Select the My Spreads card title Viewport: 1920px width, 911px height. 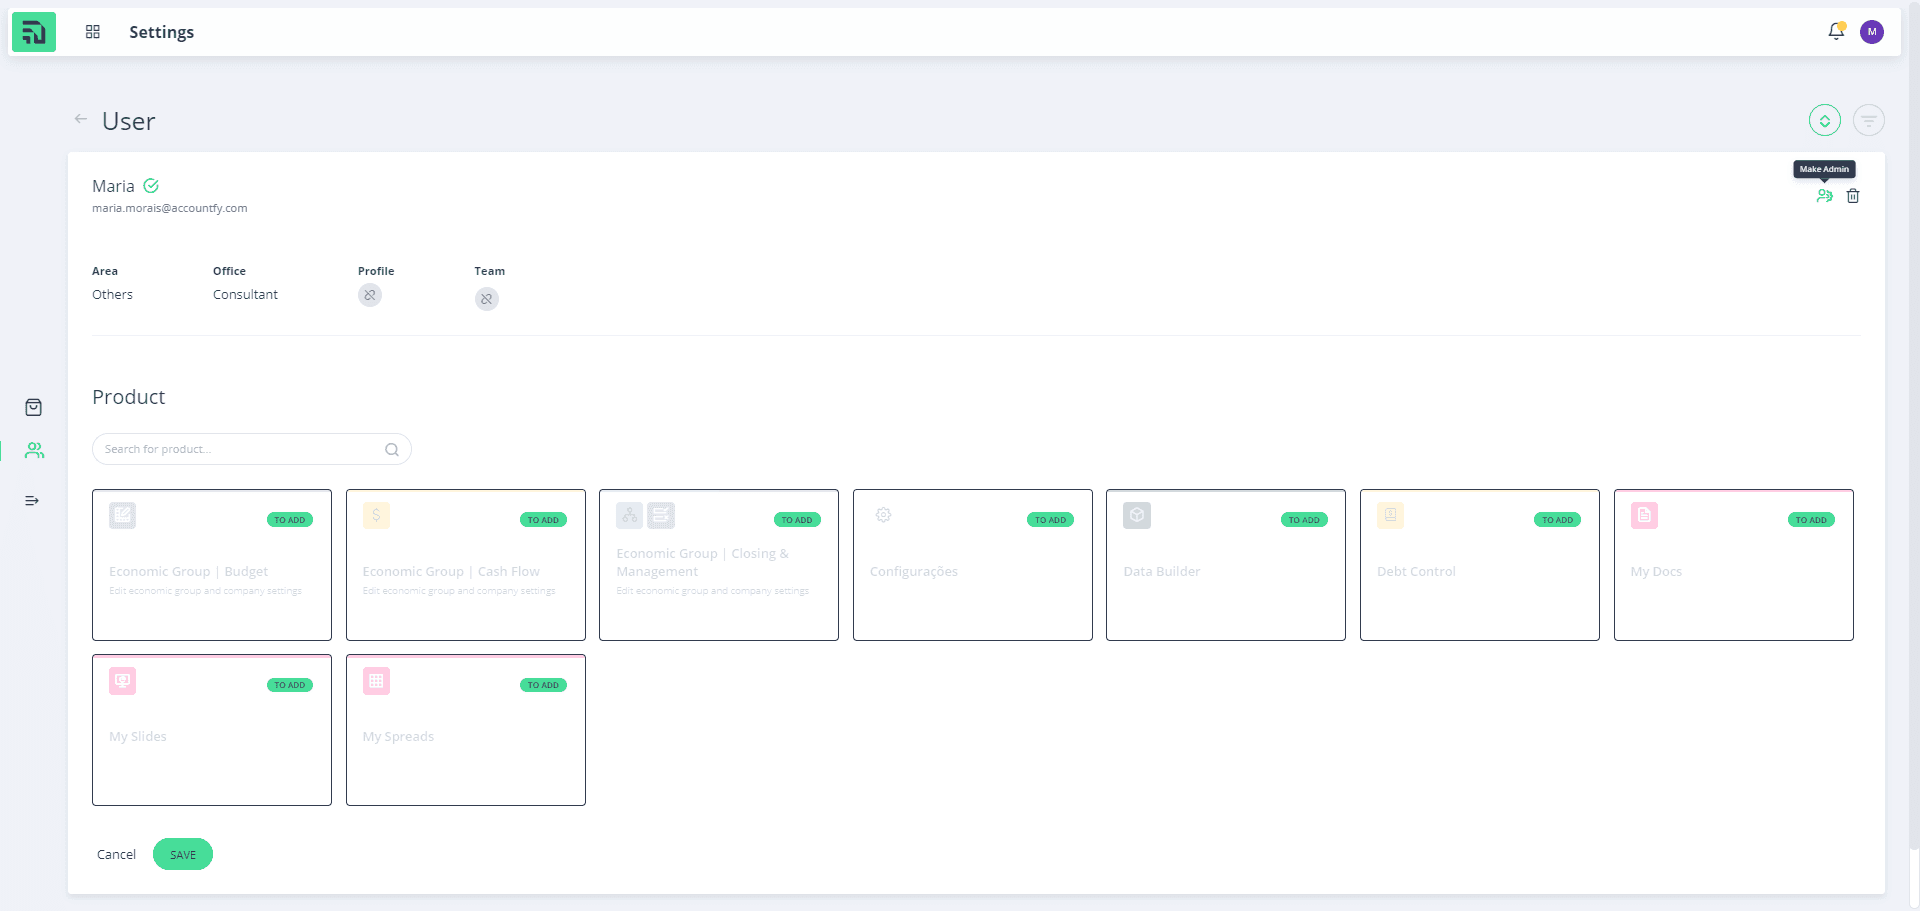pyautogui.click(x=398, y=737)
